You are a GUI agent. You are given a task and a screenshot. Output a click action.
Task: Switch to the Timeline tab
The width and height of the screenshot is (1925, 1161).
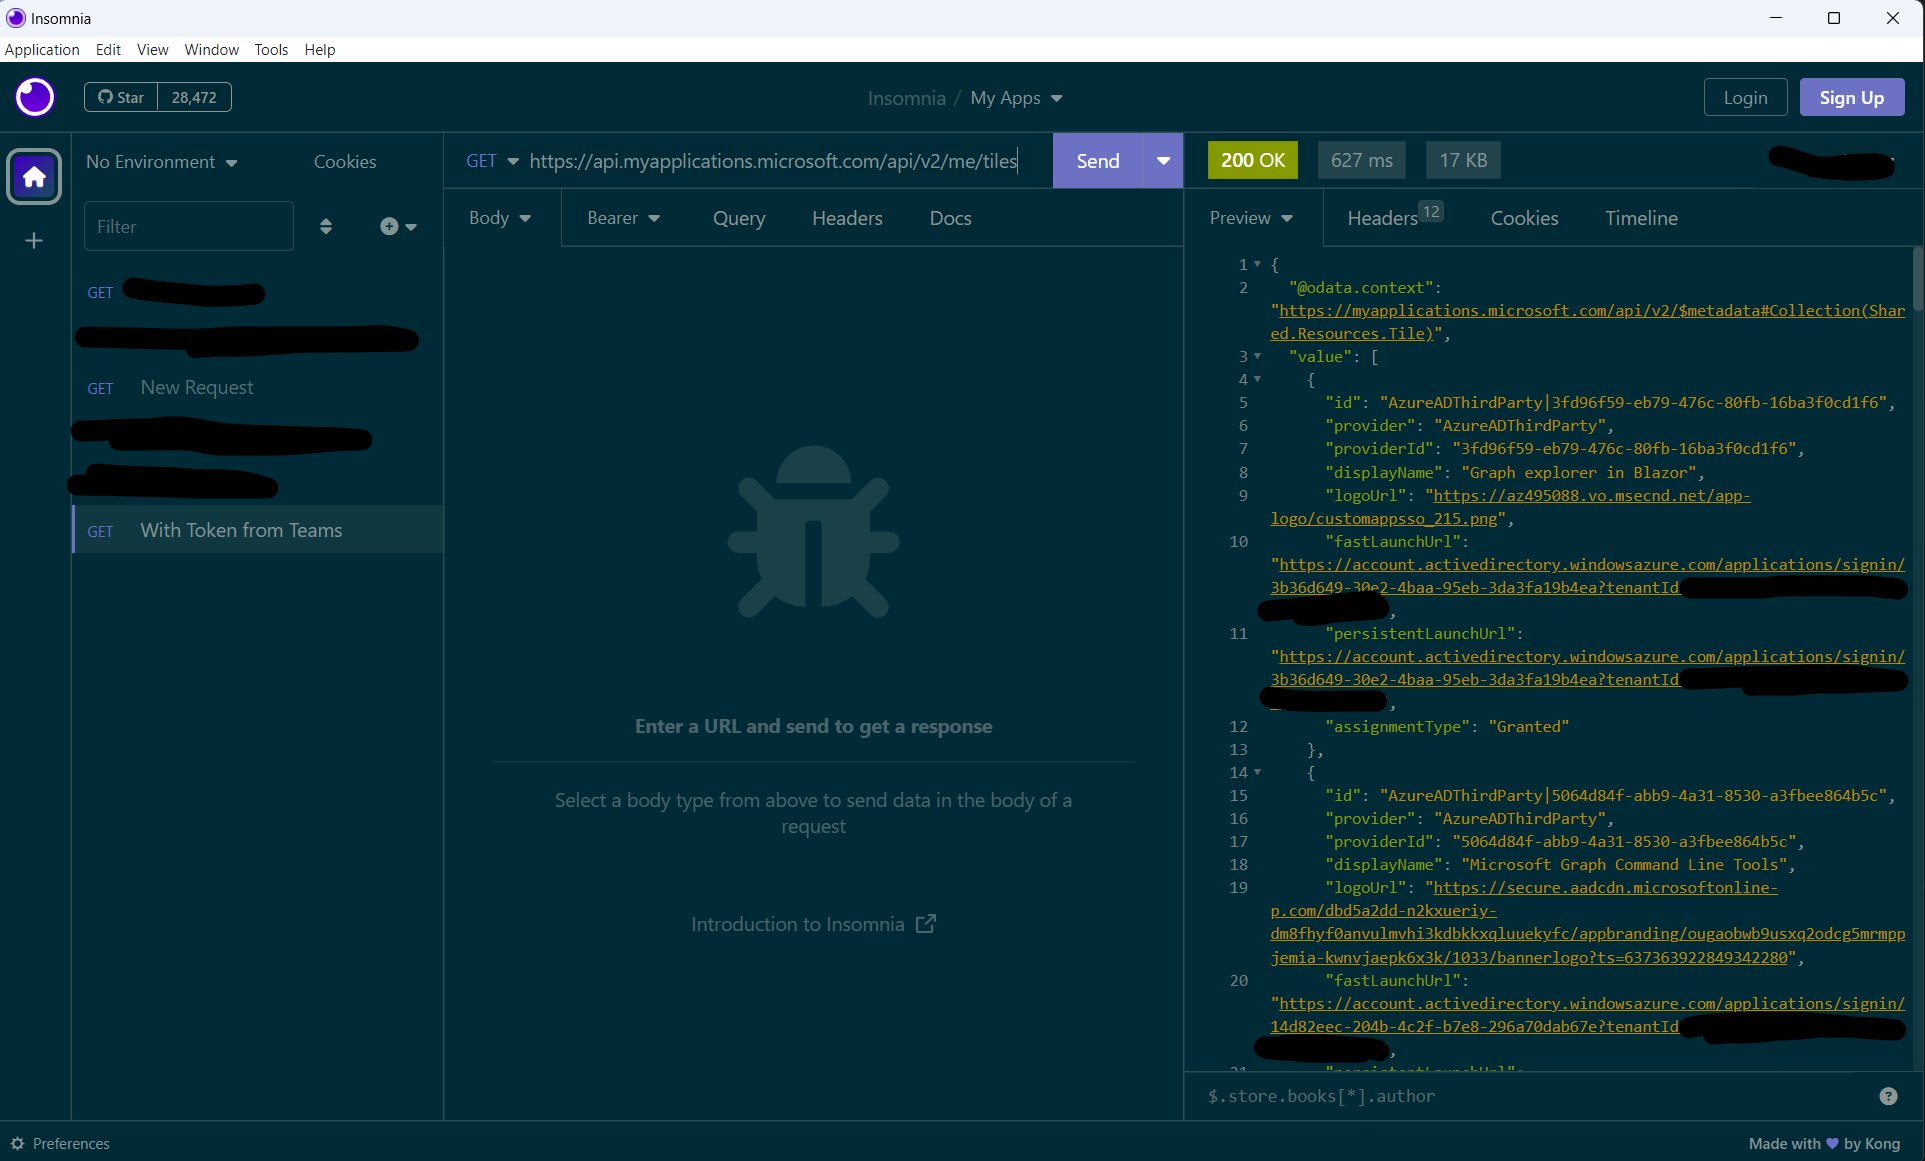(x=1641, y=218)
